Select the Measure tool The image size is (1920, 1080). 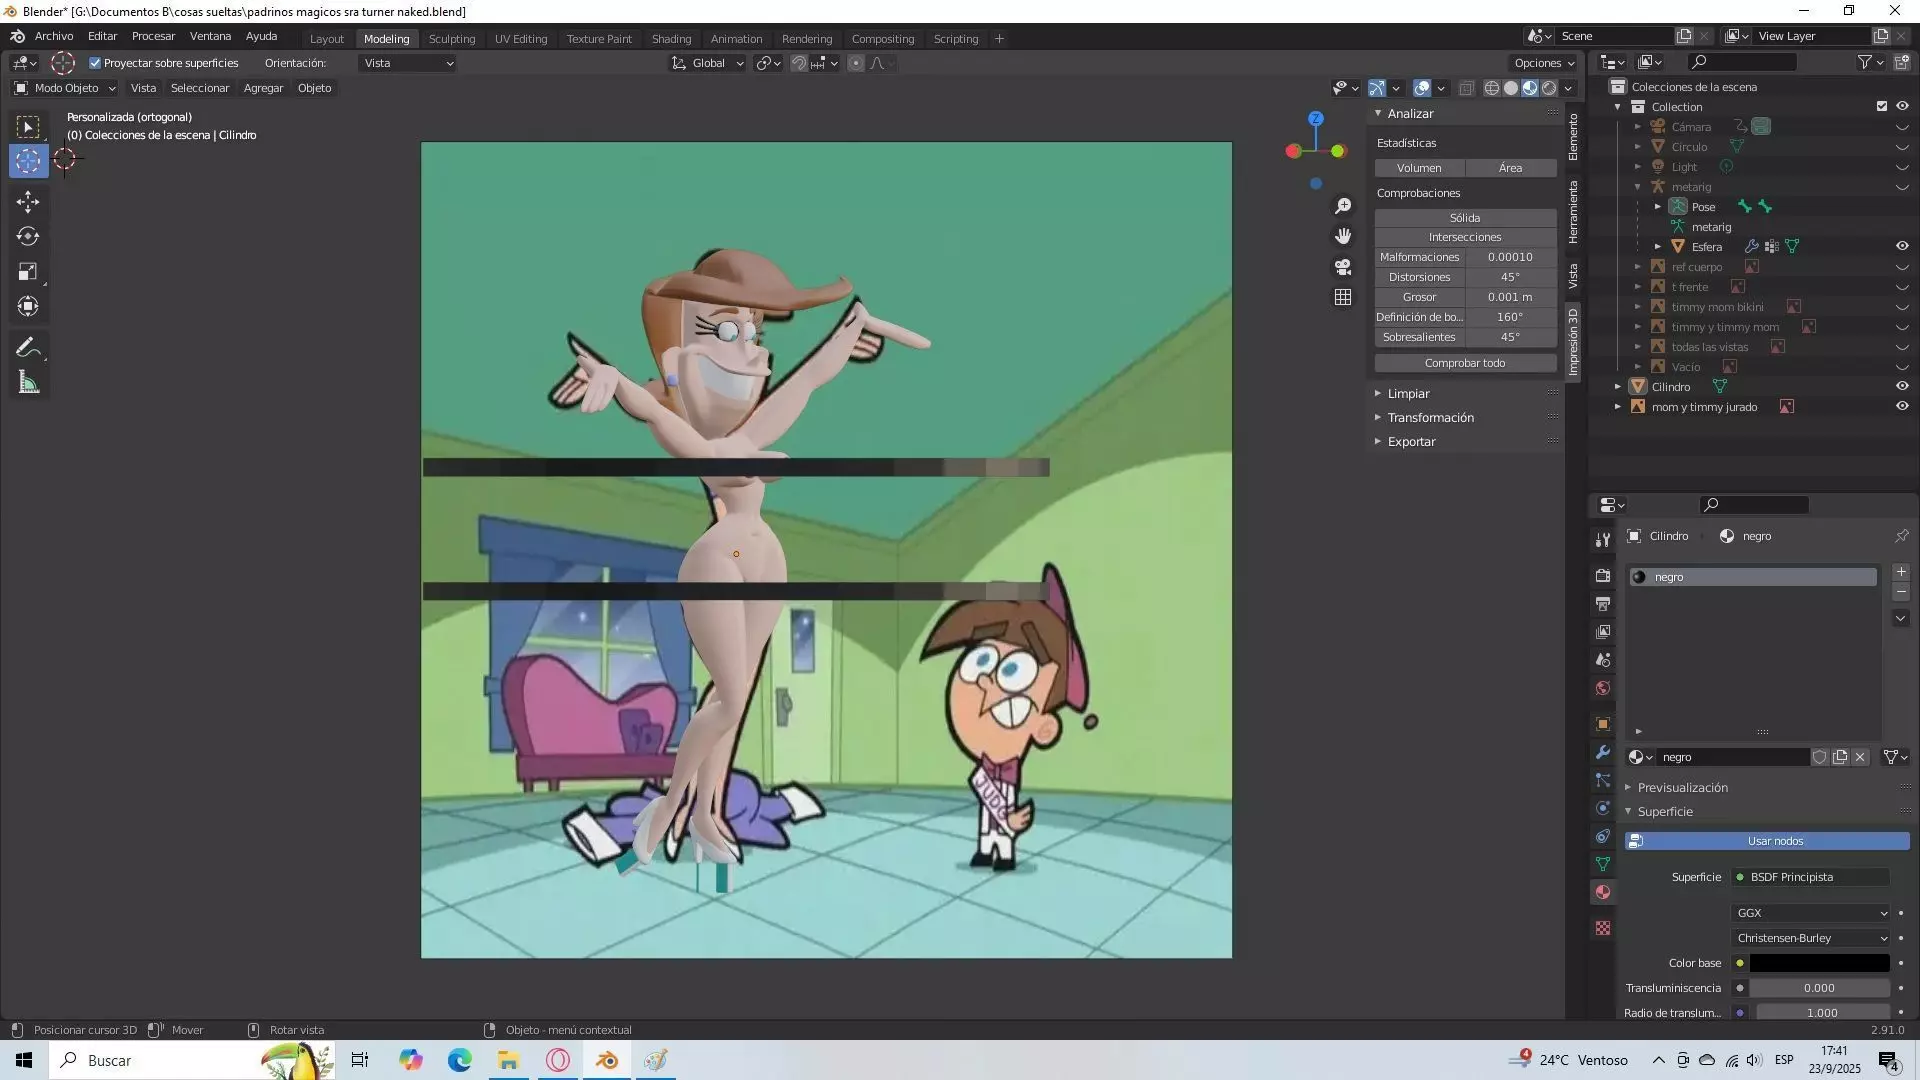[28, 383]
